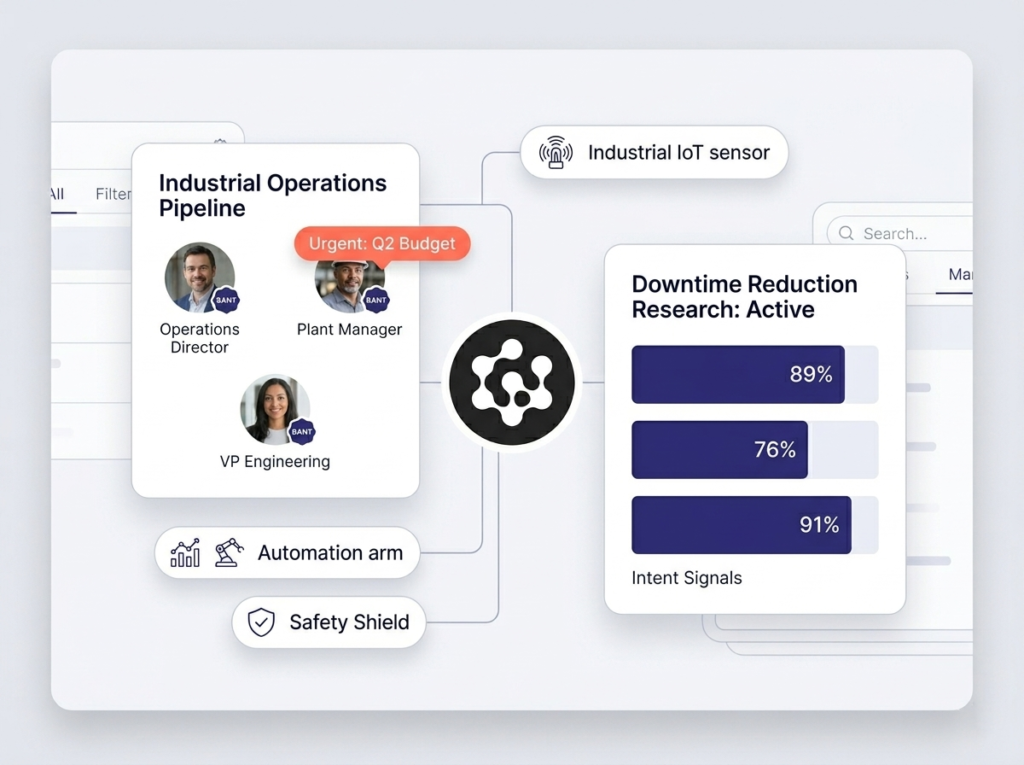Click the Plant Manager BANT badge

(x=376, y=300)
